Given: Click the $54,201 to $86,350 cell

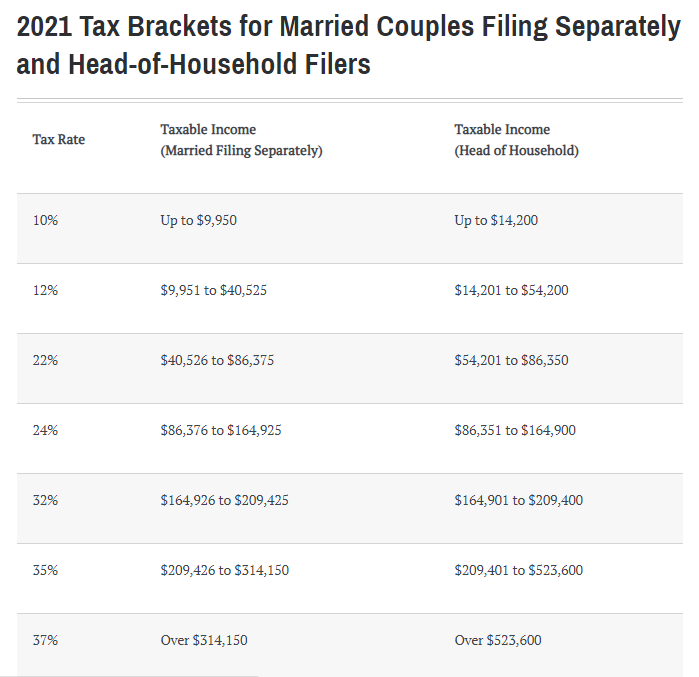Looking at the screenshot, I should pyautogui.click(x=511, y=360).
